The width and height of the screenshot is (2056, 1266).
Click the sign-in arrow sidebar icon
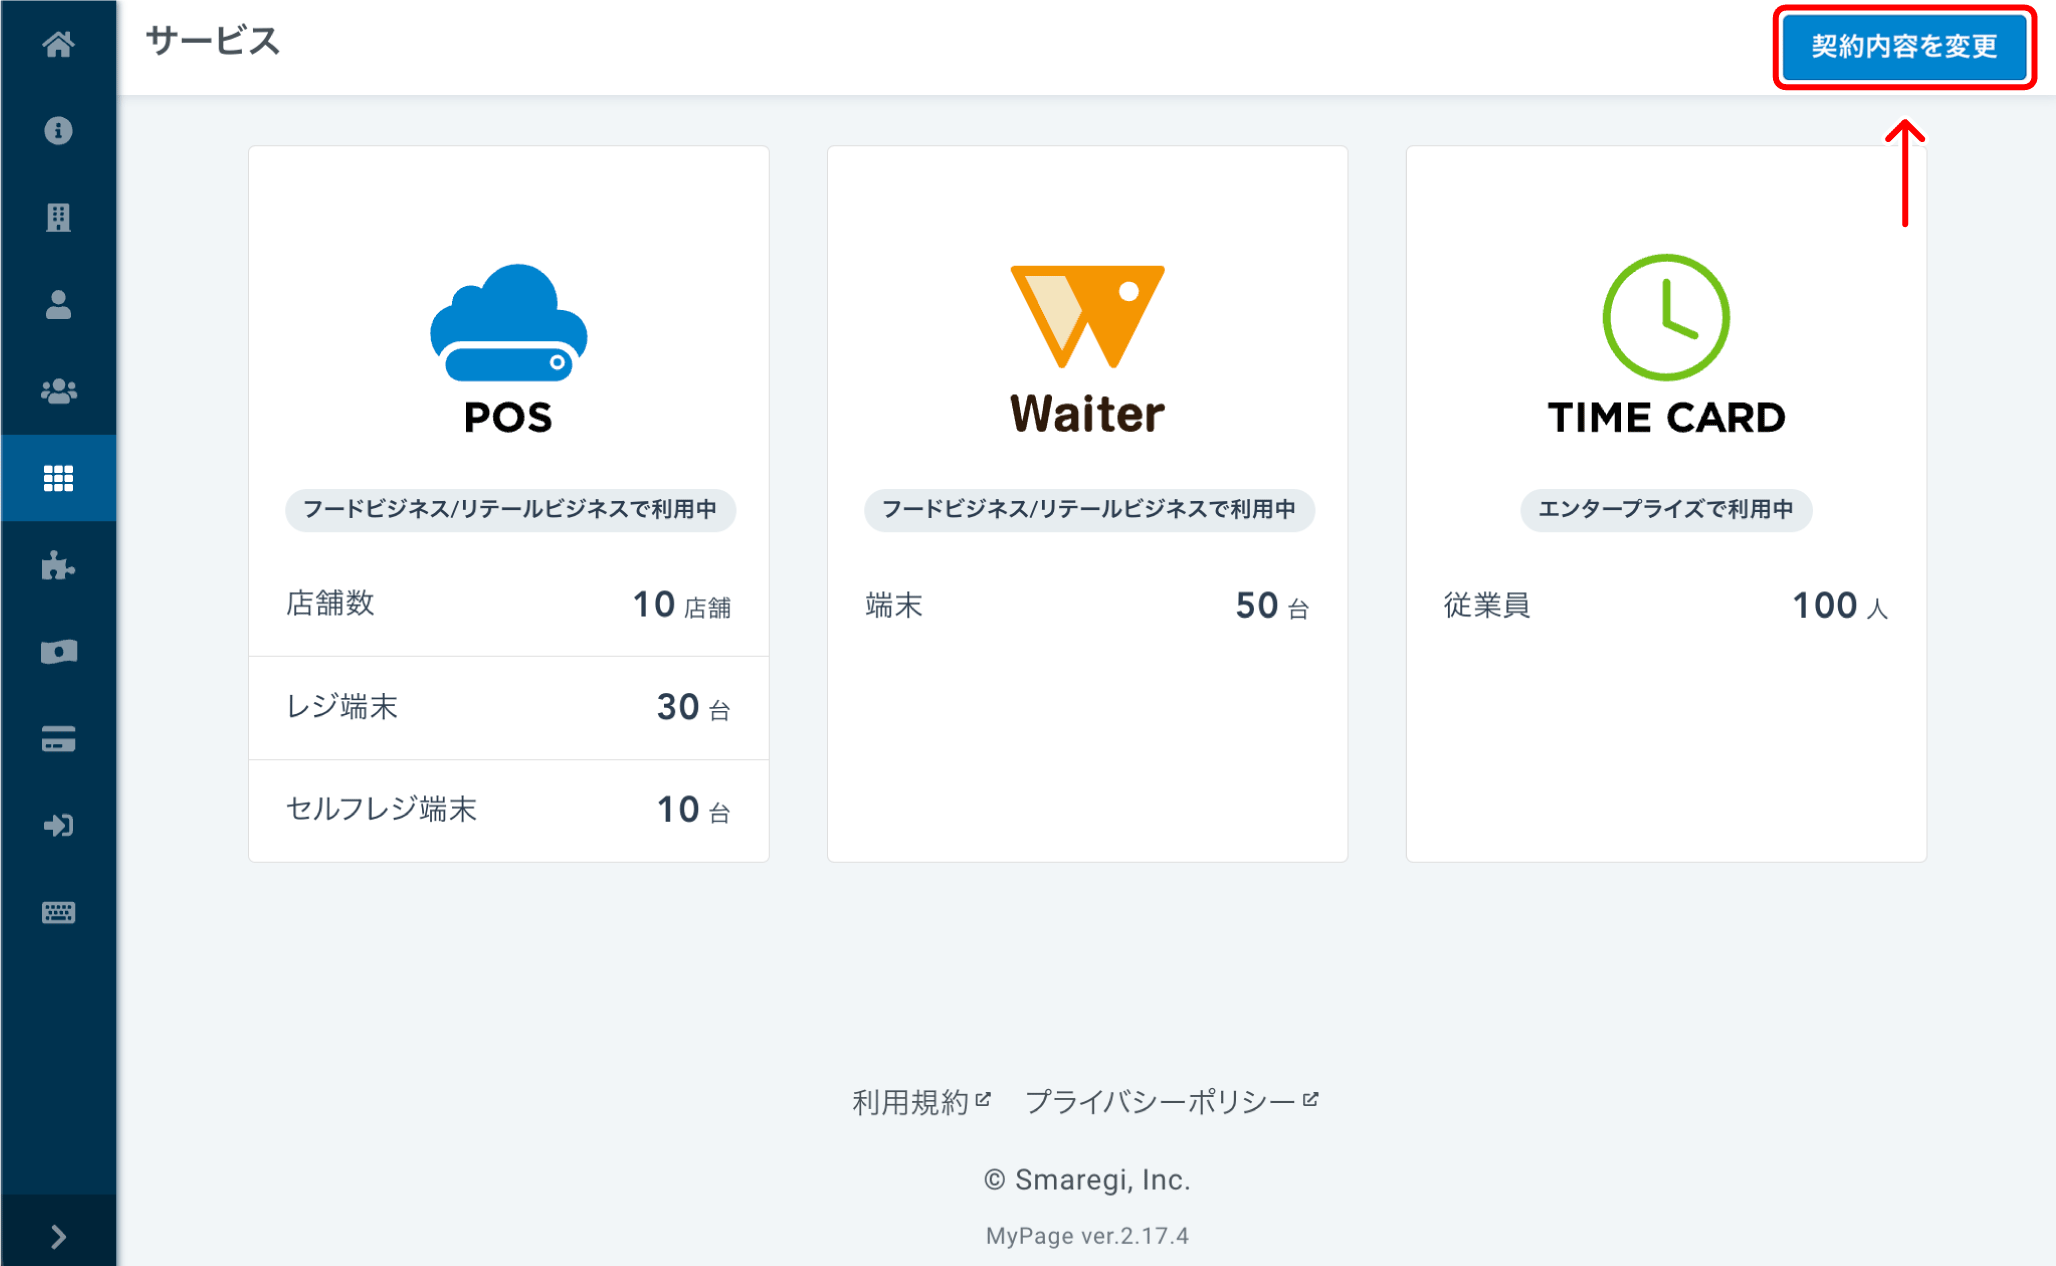click(58, 826)
